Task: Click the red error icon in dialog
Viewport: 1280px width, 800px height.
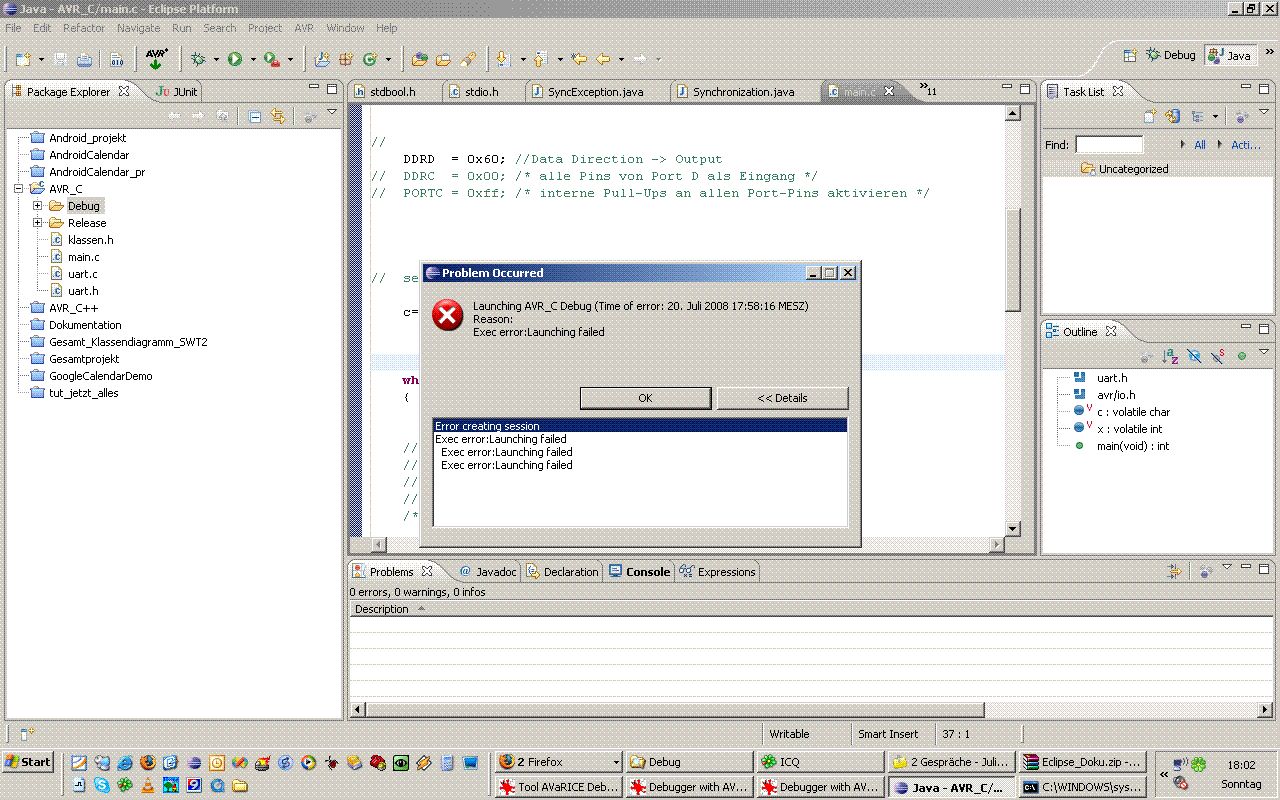Action: coord(447,316)
